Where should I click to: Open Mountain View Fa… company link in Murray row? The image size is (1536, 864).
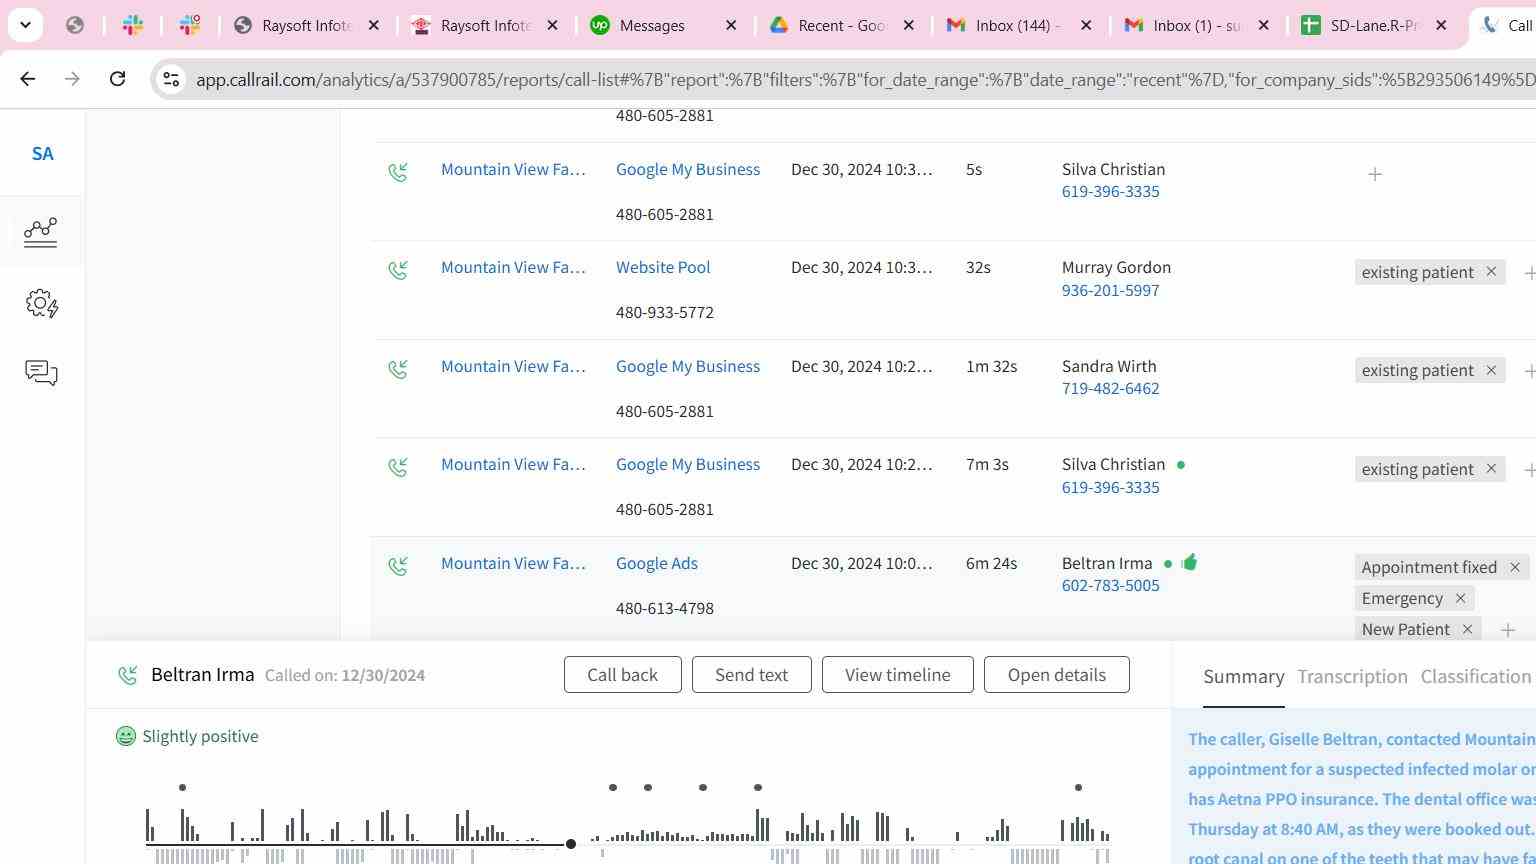[513, 268]
